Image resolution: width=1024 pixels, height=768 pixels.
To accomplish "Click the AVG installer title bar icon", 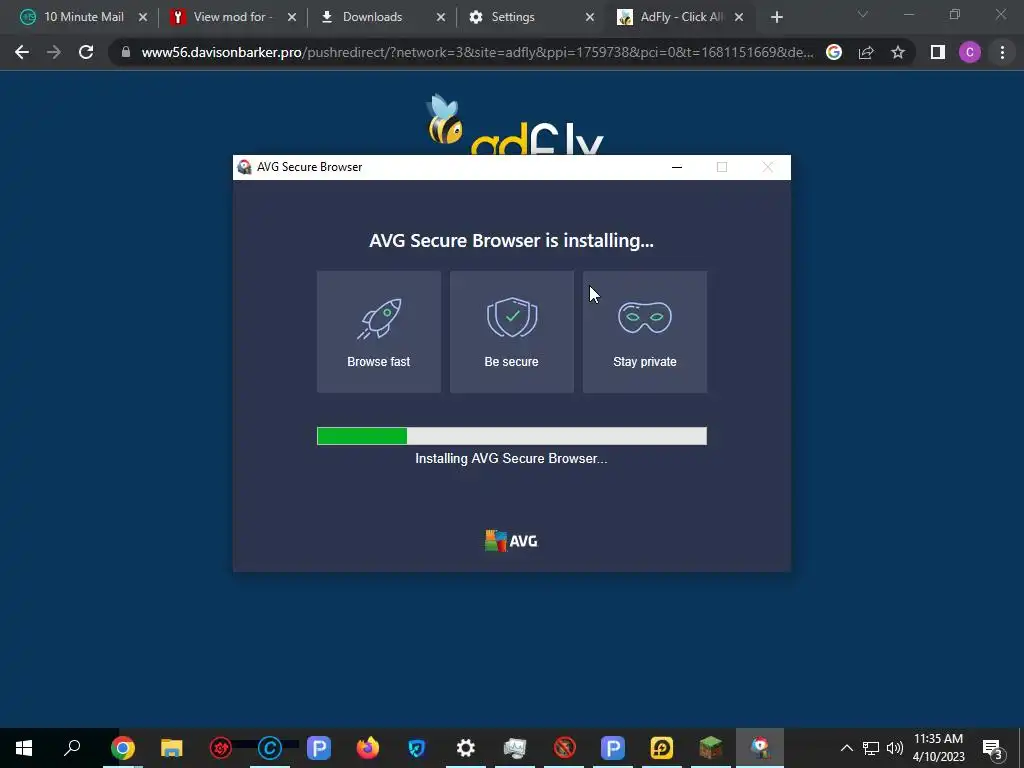I will click(244, 167).
